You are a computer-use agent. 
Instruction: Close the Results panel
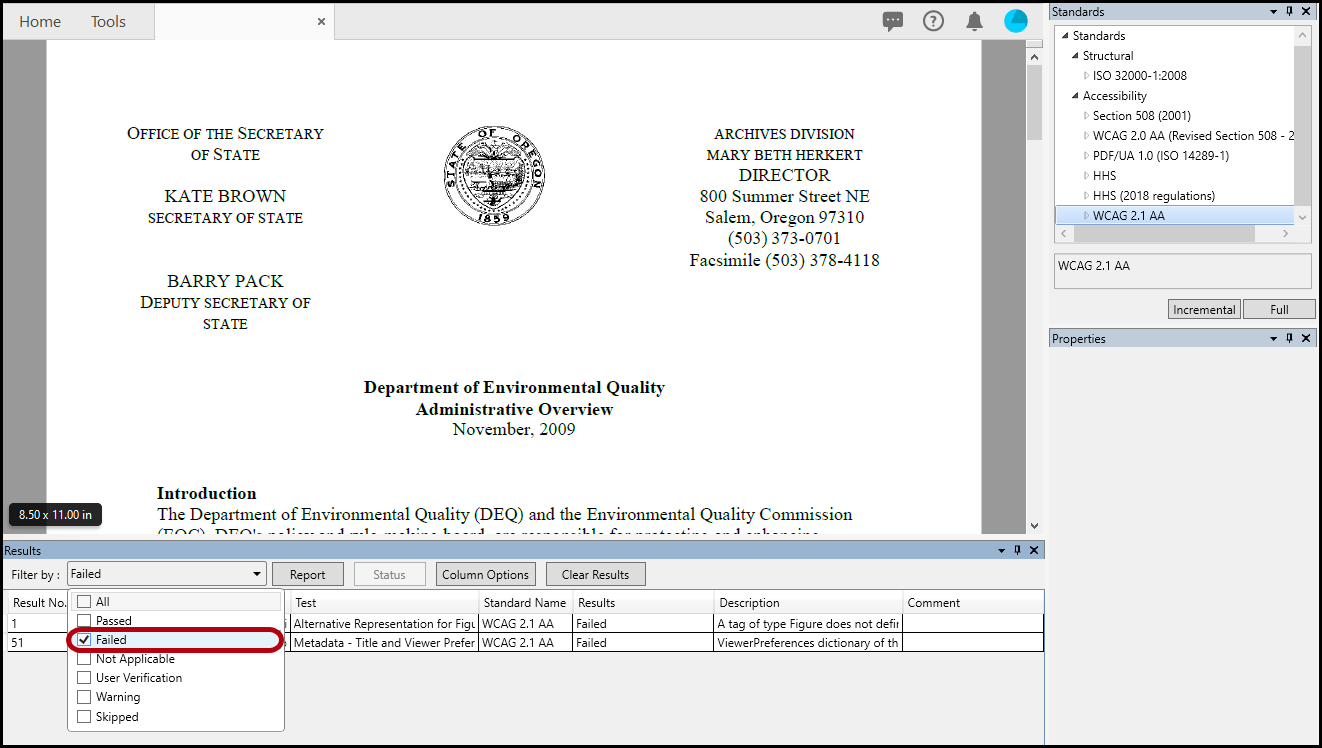point(1034,551)
